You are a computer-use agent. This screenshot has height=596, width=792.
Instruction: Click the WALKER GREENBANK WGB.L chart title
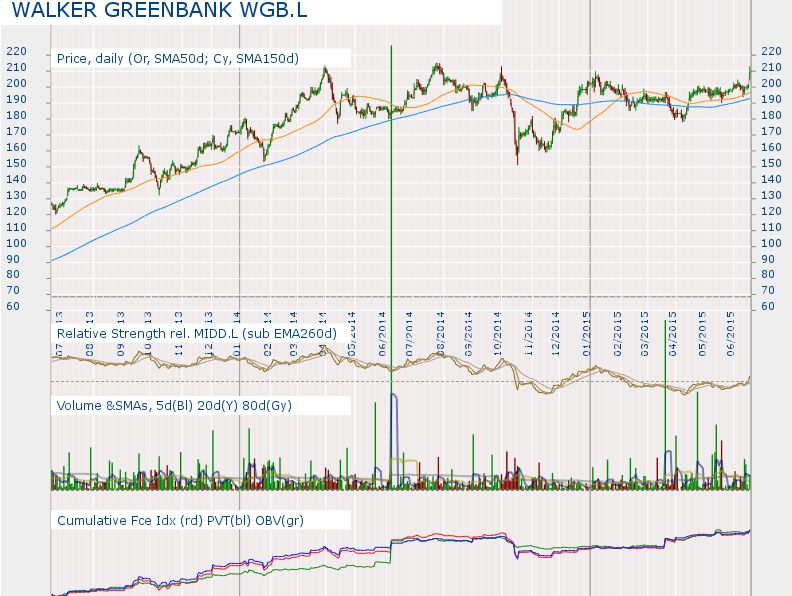(x=159, y=10)
